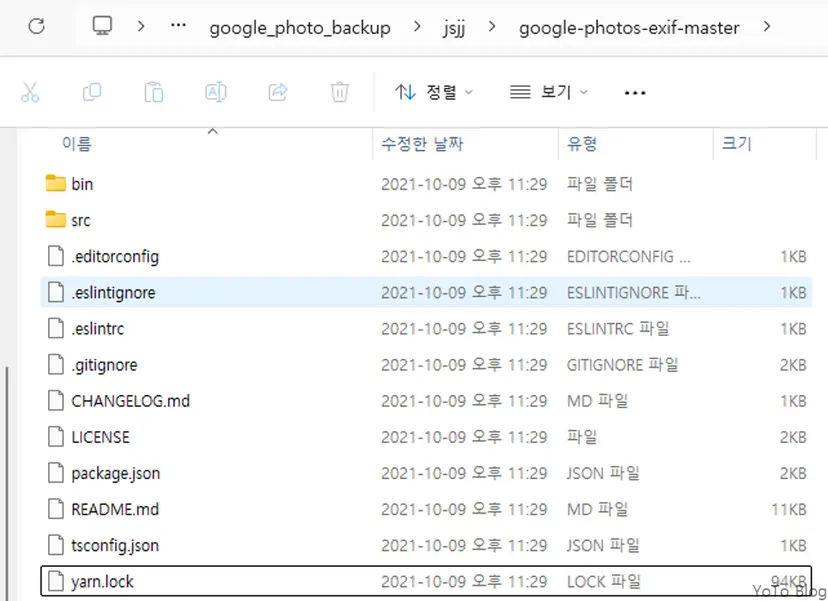Click the jsjj breadcrumb segment
Viewport: 828px width, 601px height.
[x=454, y=27]
